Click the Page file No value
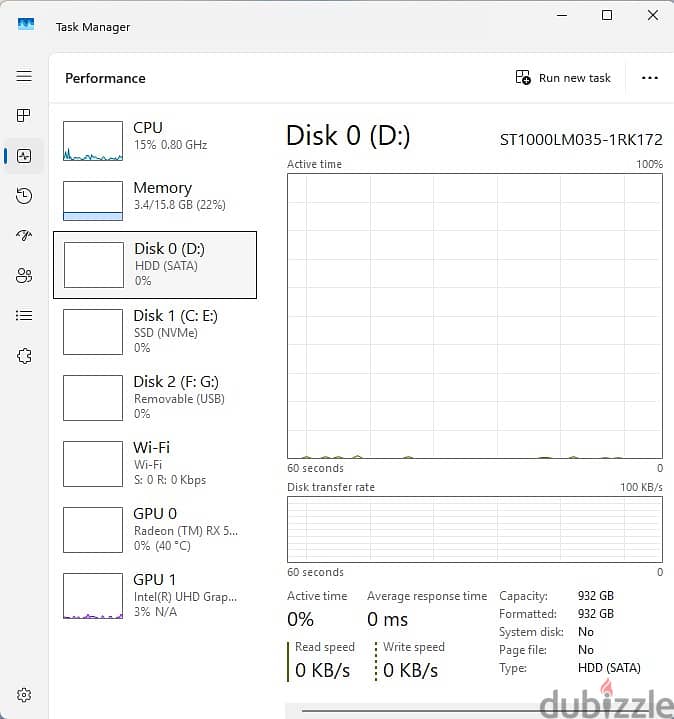The height and width of the screenshot is (719, 674). (x=586, y=650)
